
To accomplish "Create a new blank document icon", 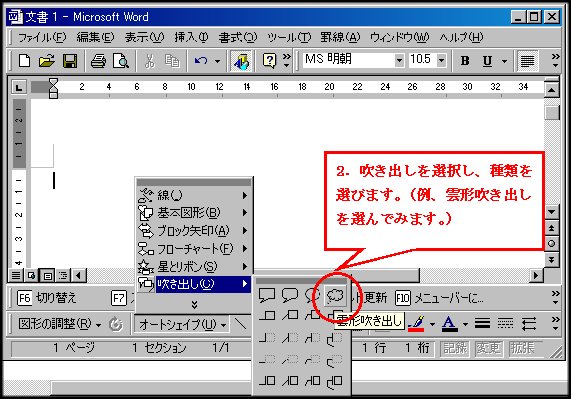I will (24, 61).
